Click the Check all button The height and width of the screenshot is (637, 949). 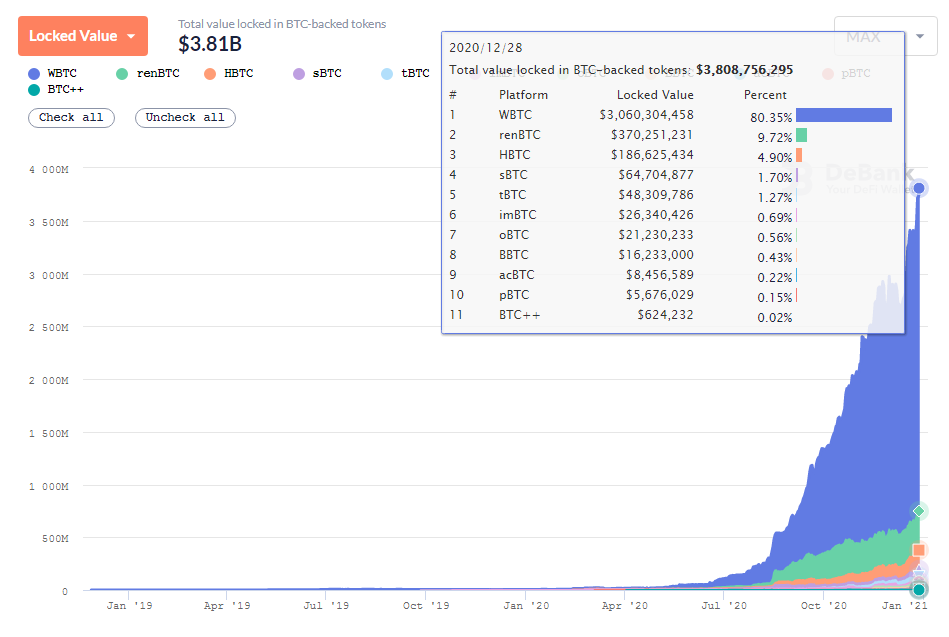click(x=71, y=117)
